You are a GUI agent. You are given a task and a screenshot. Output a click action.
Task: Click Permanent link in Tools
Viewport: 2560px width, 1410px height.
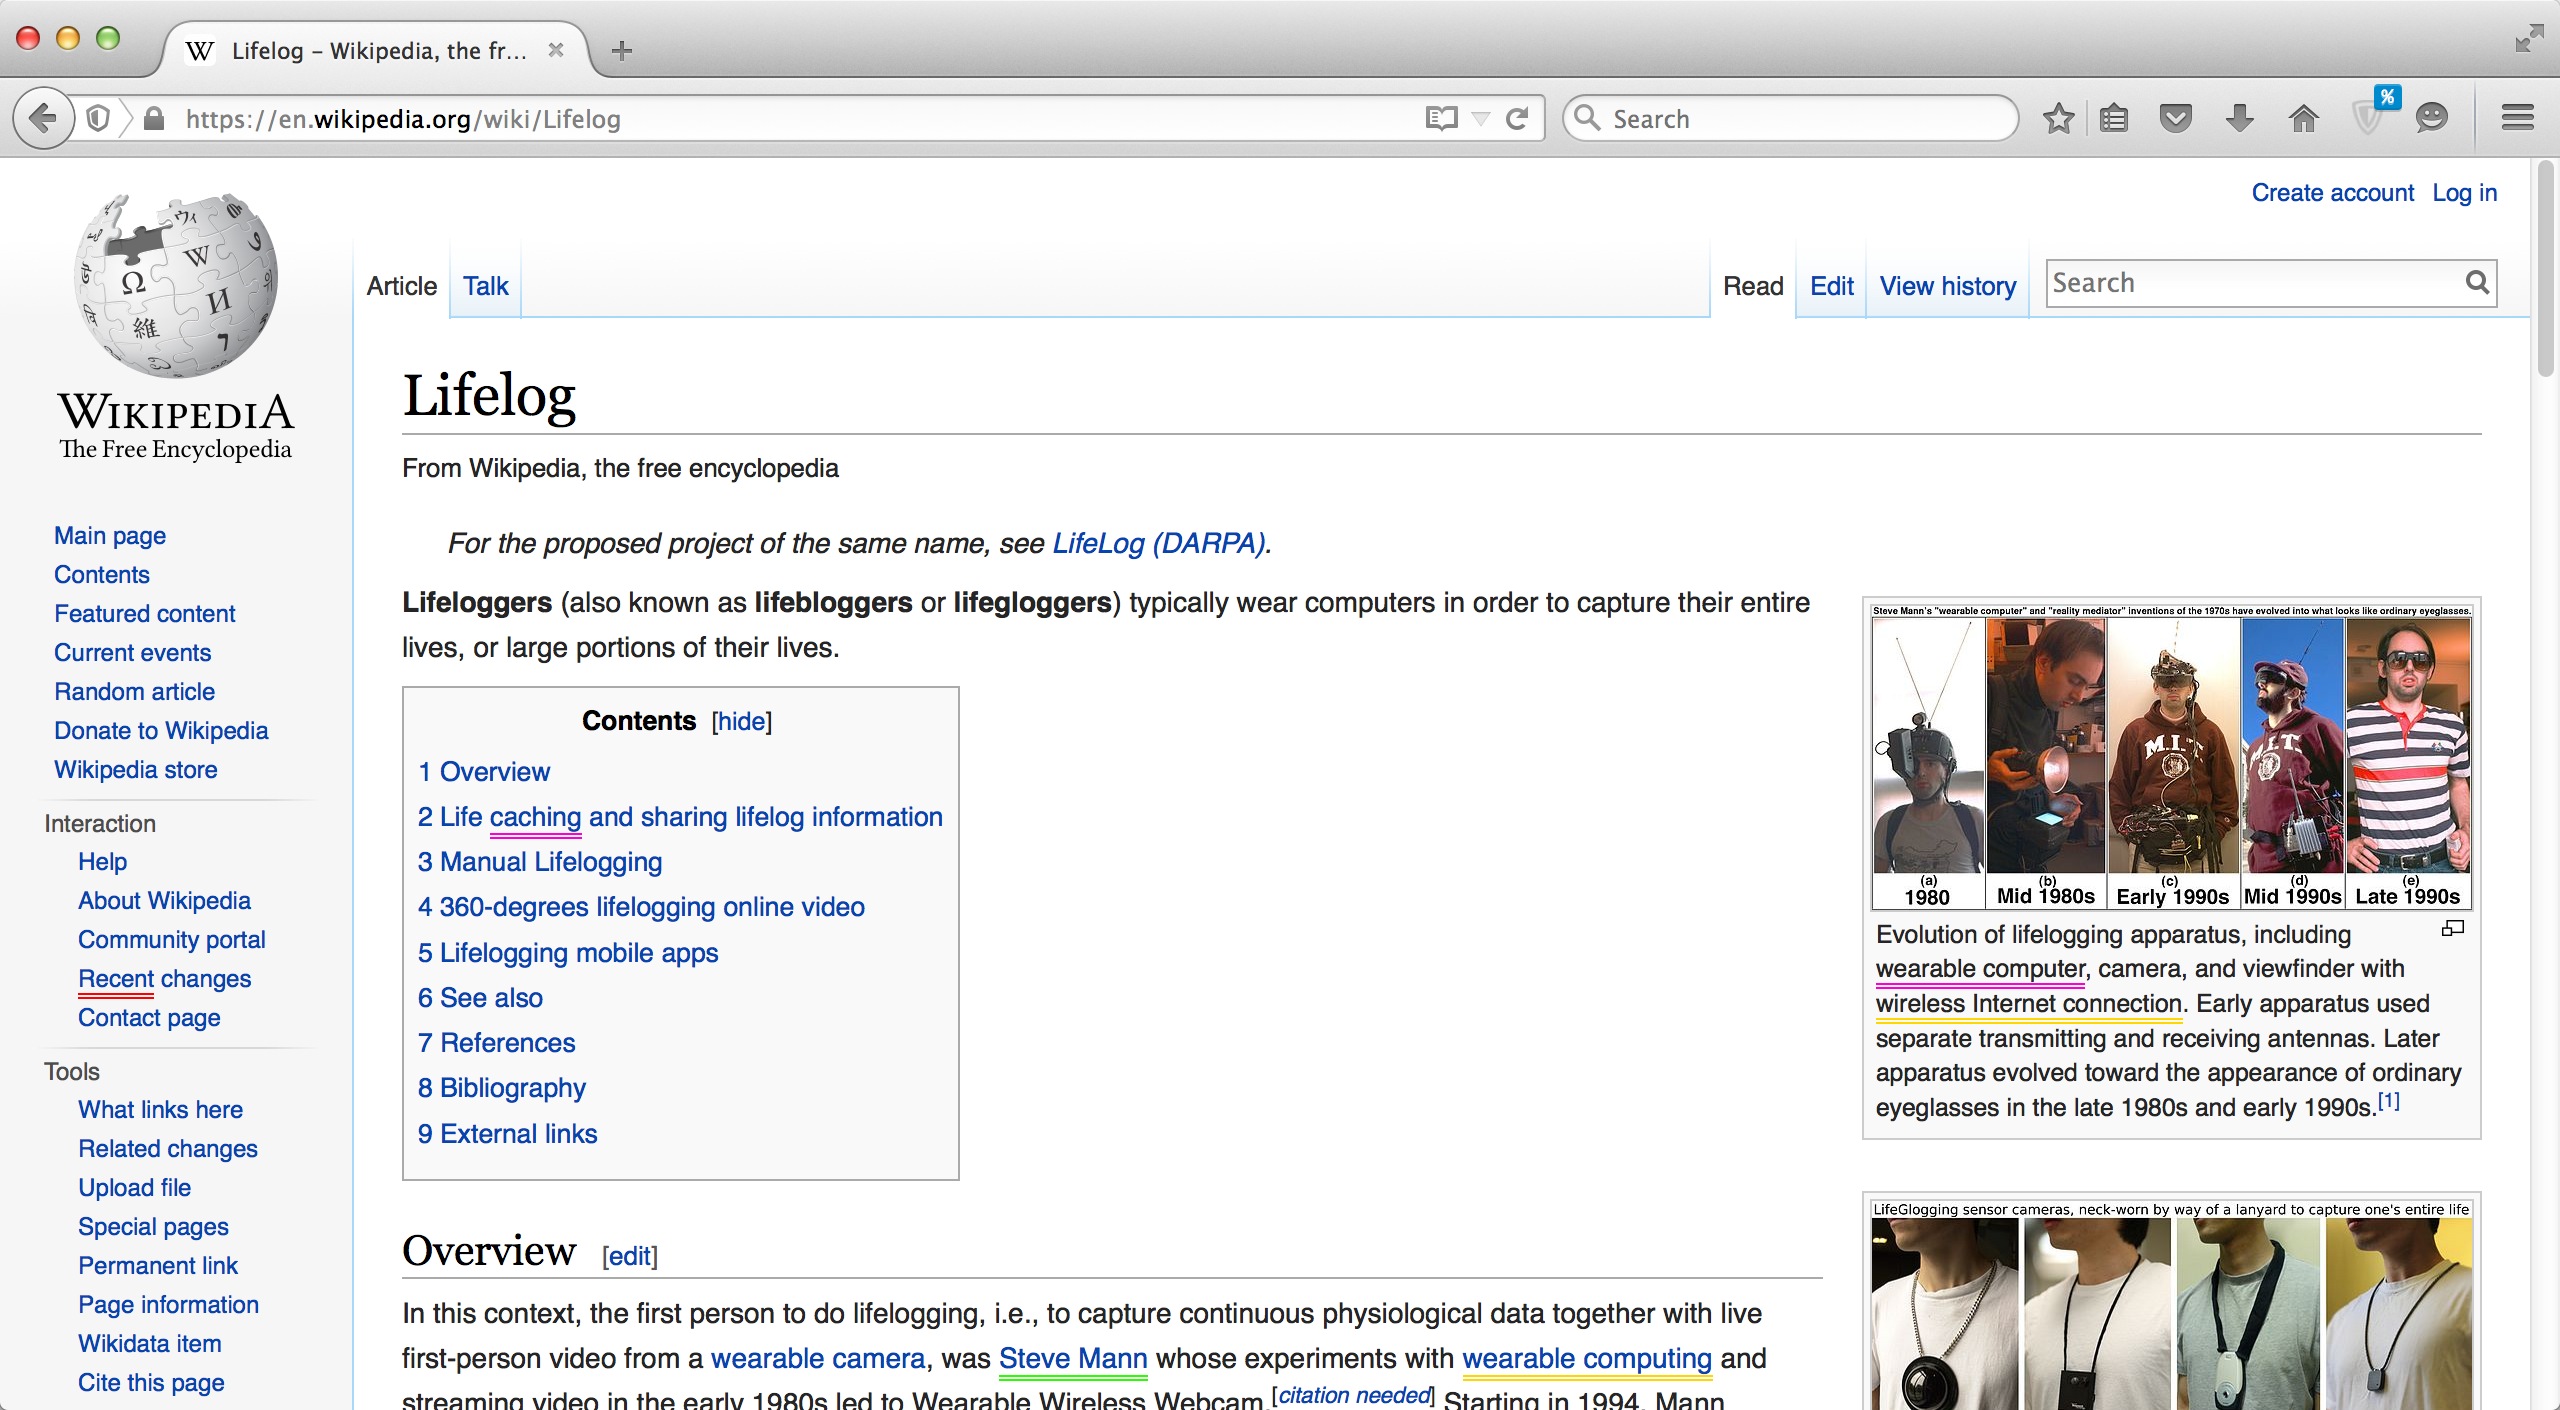pyautogui.click(x=158, y=1266)
